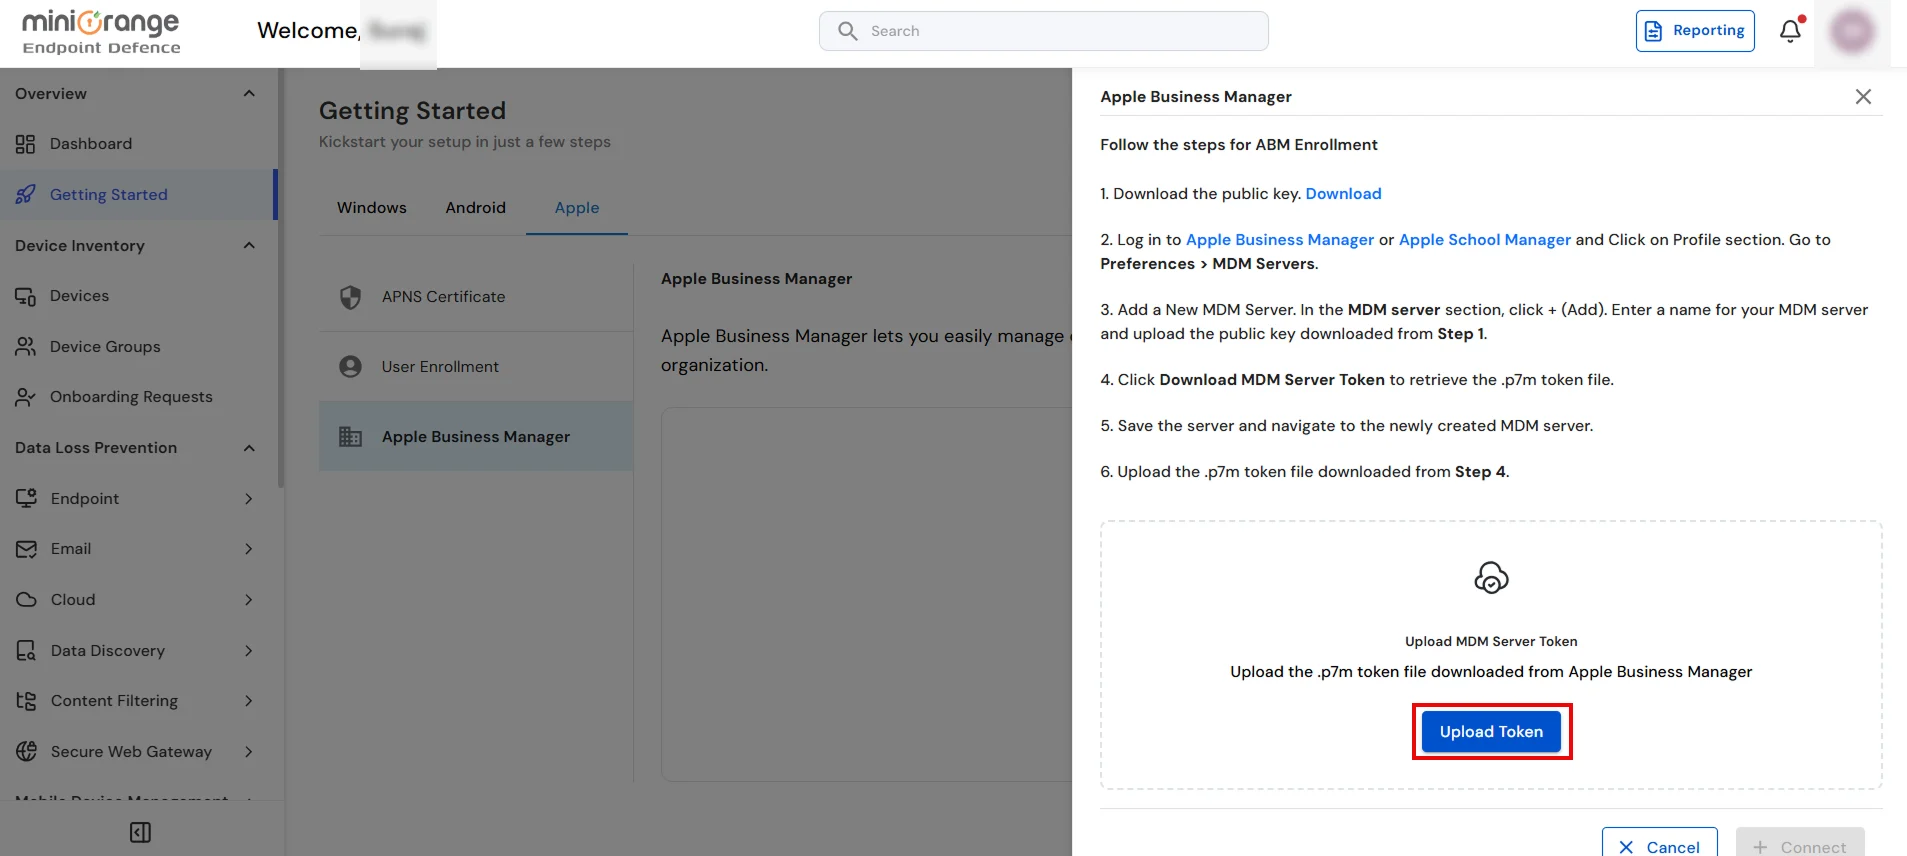Screen dimensions: 1907x856
Task: Open the User Enrollment step
Action: (x=476, y=367)
